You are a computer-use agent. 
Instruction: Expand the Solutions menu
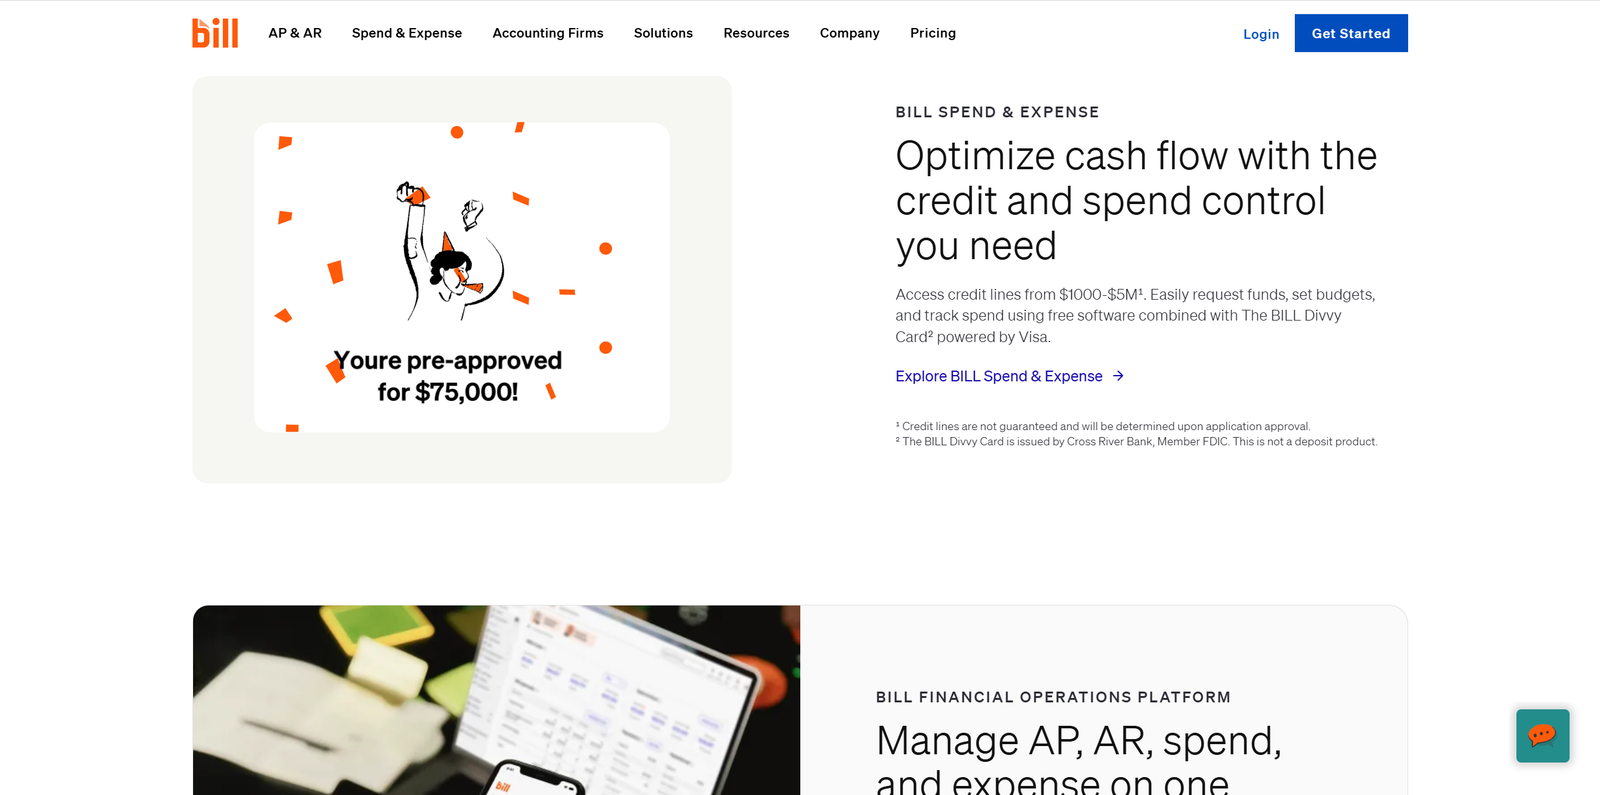click(x=663, y=33)
